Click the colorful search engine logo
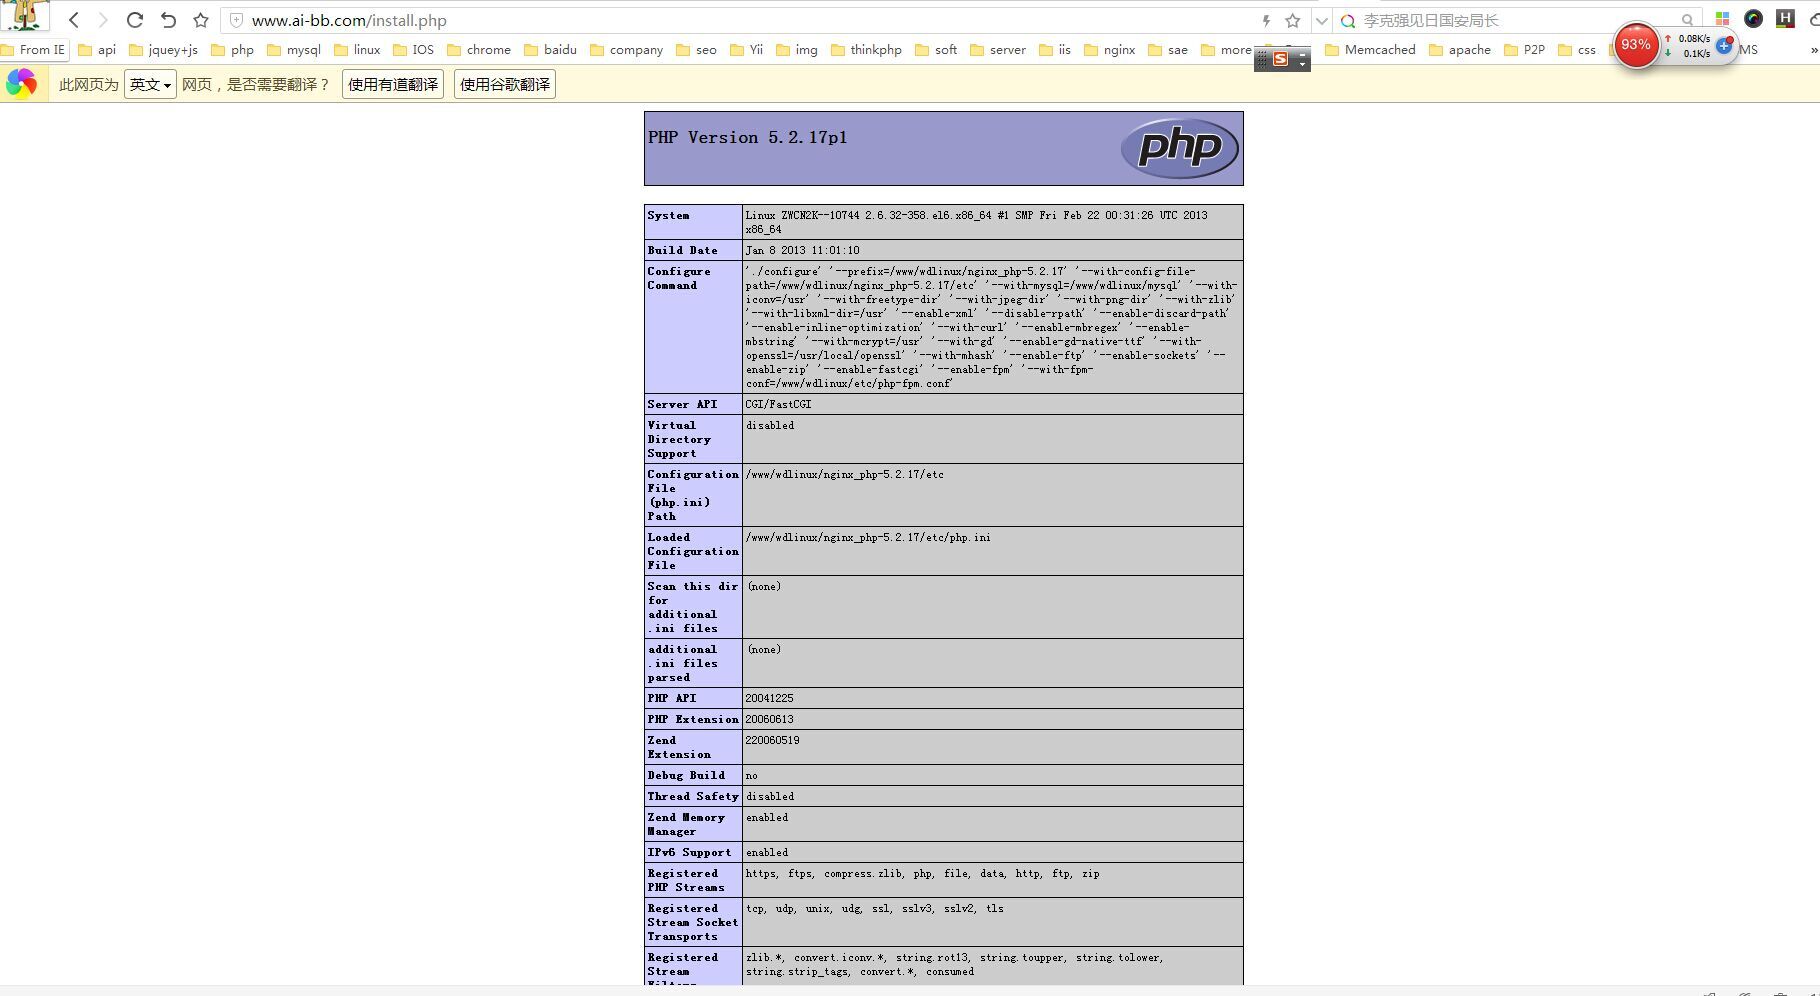 click(1348, 20)
